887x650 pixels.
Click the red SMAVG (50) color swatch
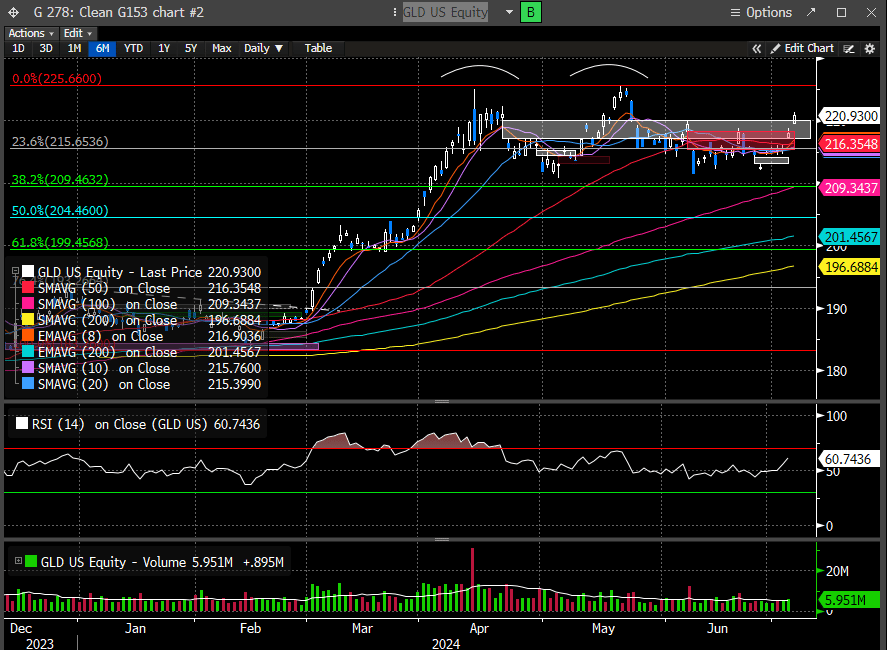(28, 288)
